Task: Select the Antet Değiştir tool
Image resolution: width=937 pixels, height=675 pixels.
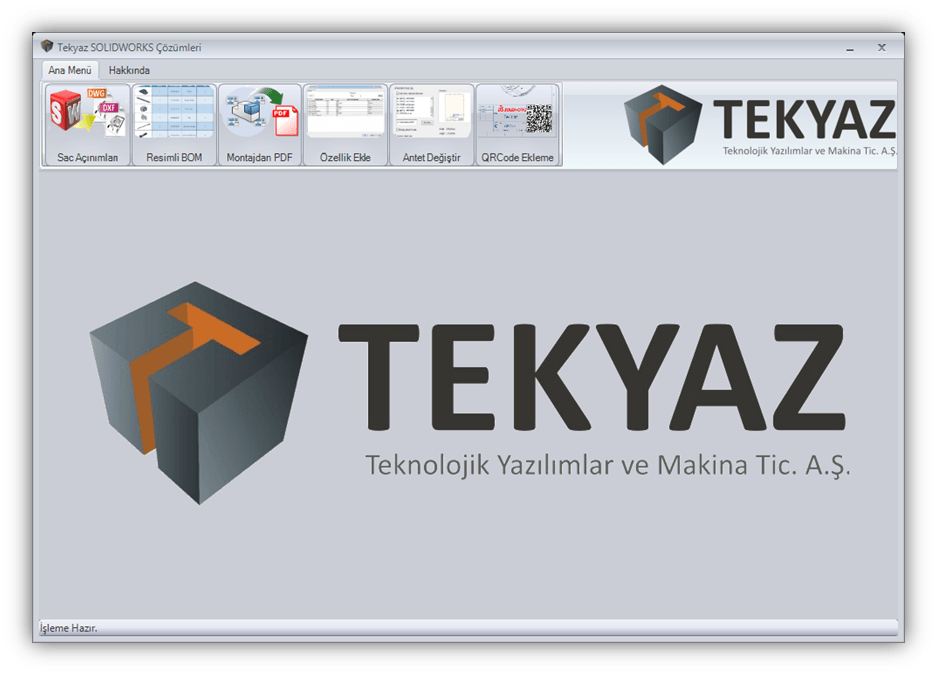Action: (431, 125)
